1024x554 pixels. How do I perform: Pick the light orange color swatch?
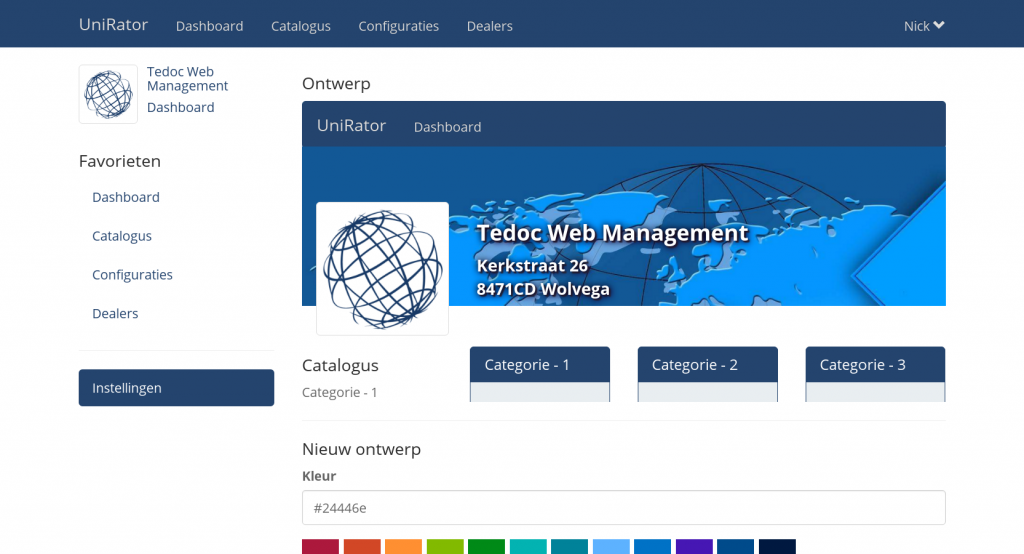(404, 546)
